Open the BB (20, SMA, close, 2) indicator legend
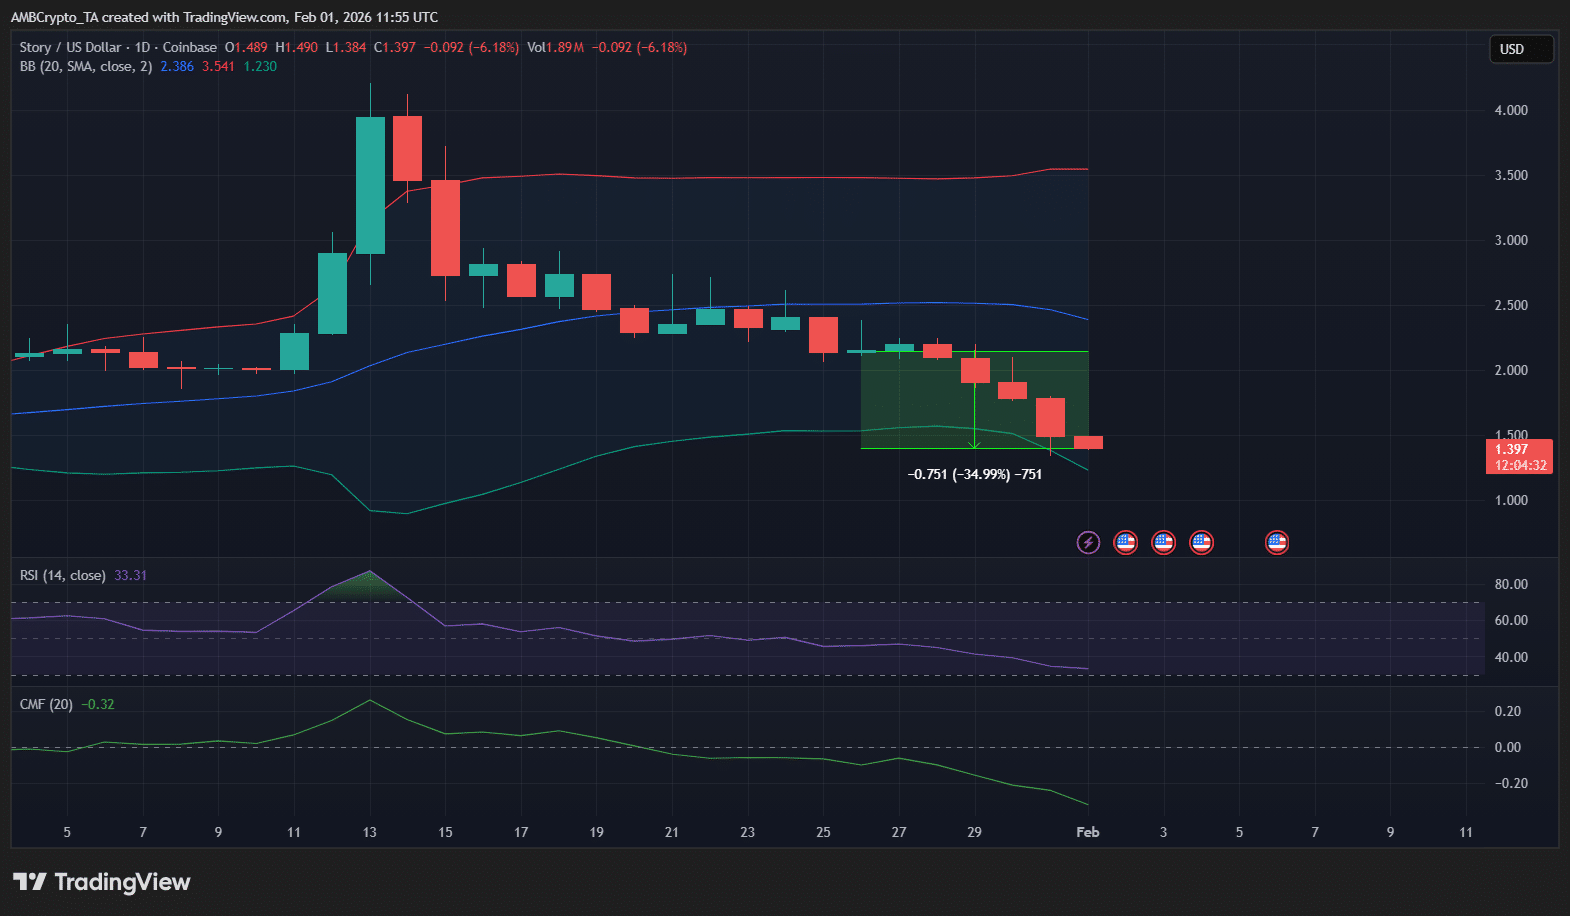The image size is (1570, 916). (86, 66)
